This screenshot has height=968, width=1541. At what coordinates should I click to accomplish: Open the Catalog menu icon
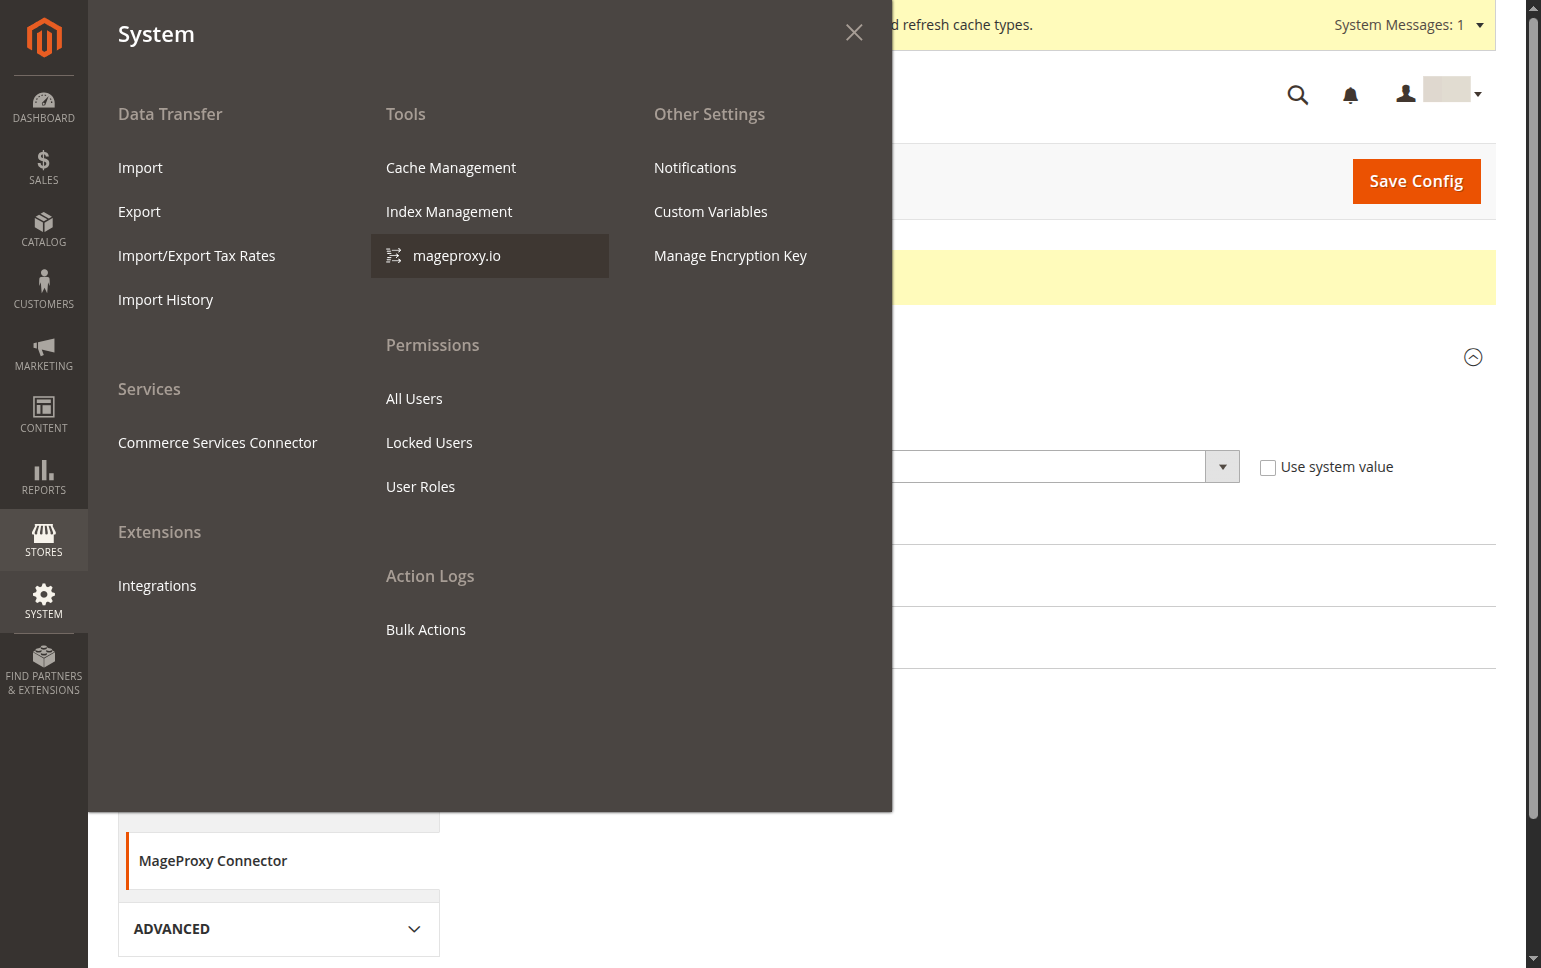pos(44,222)
